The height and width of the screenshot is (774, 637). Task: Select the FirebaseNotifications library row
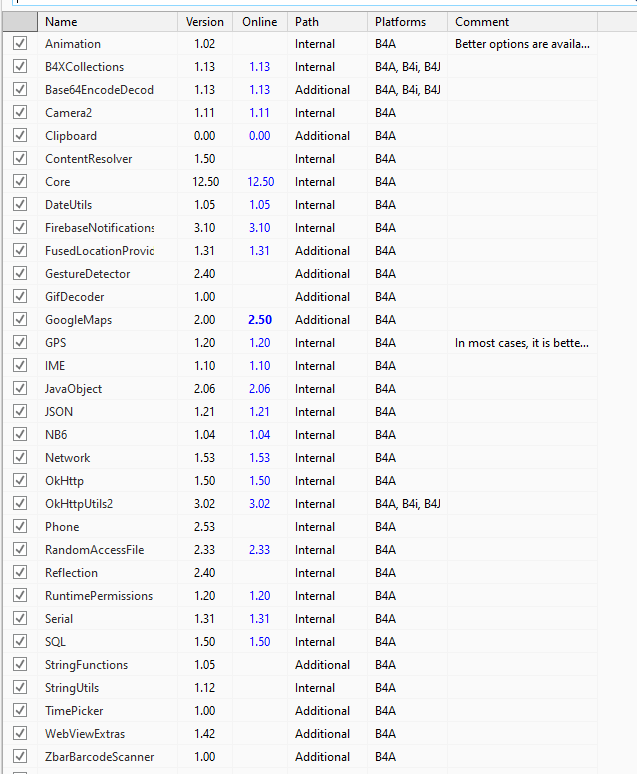pos(100,228)
